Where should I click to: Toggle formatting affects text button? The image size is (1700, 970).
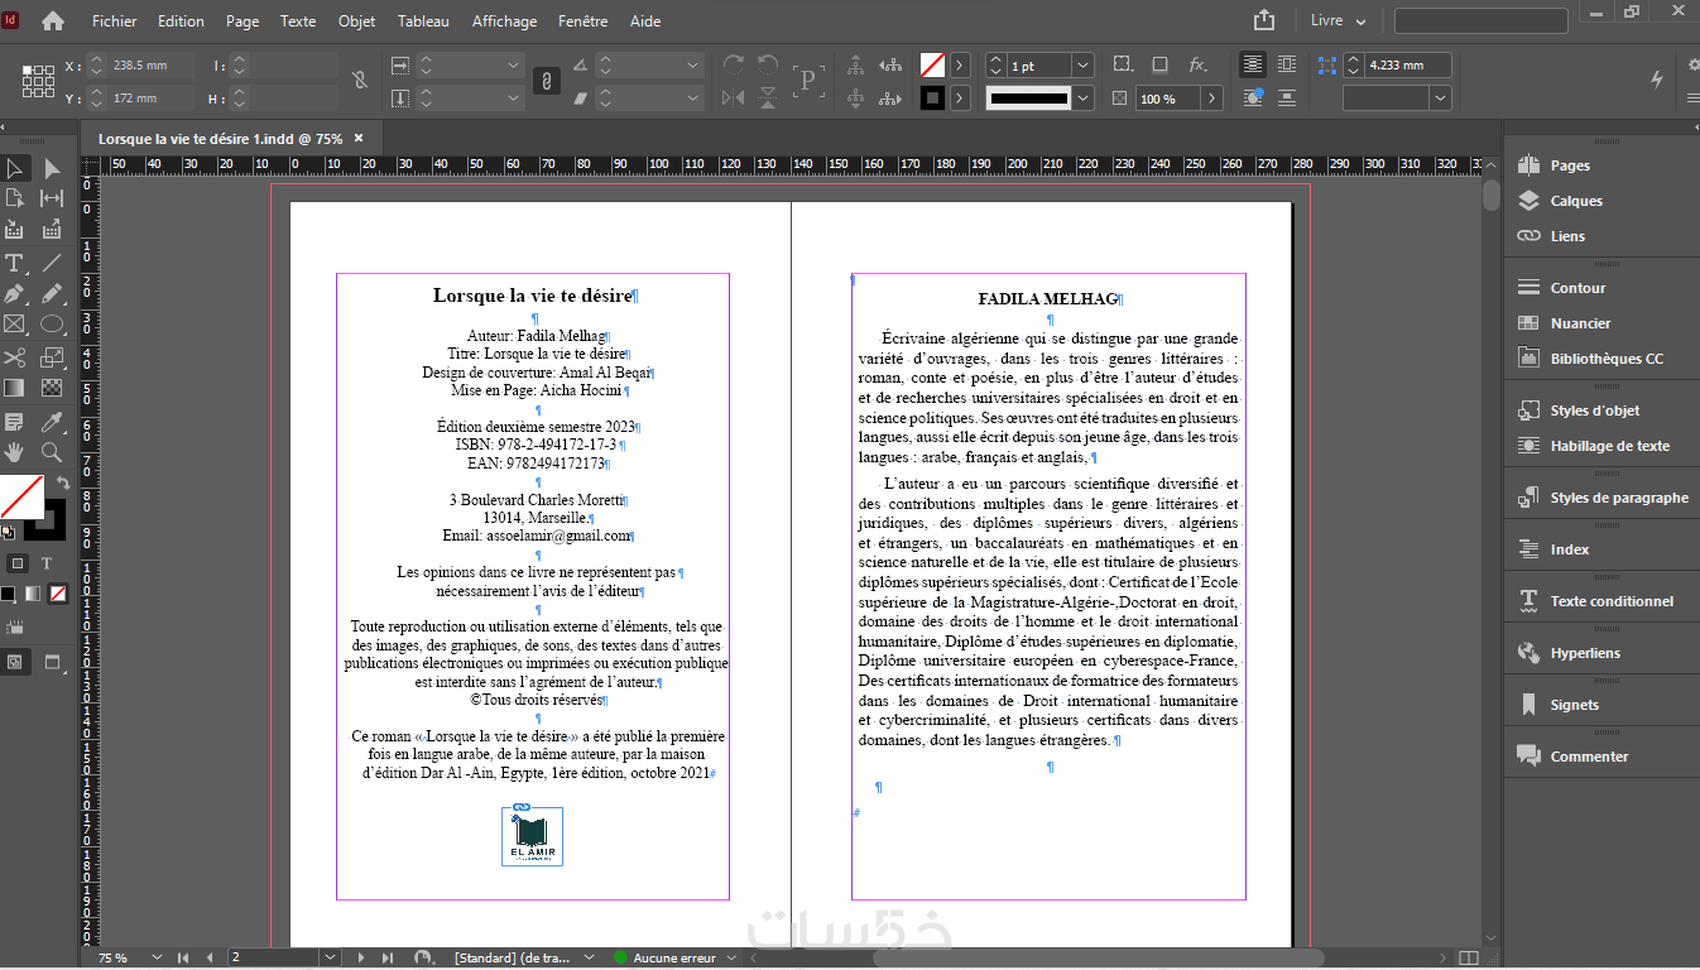coord(46,564)
